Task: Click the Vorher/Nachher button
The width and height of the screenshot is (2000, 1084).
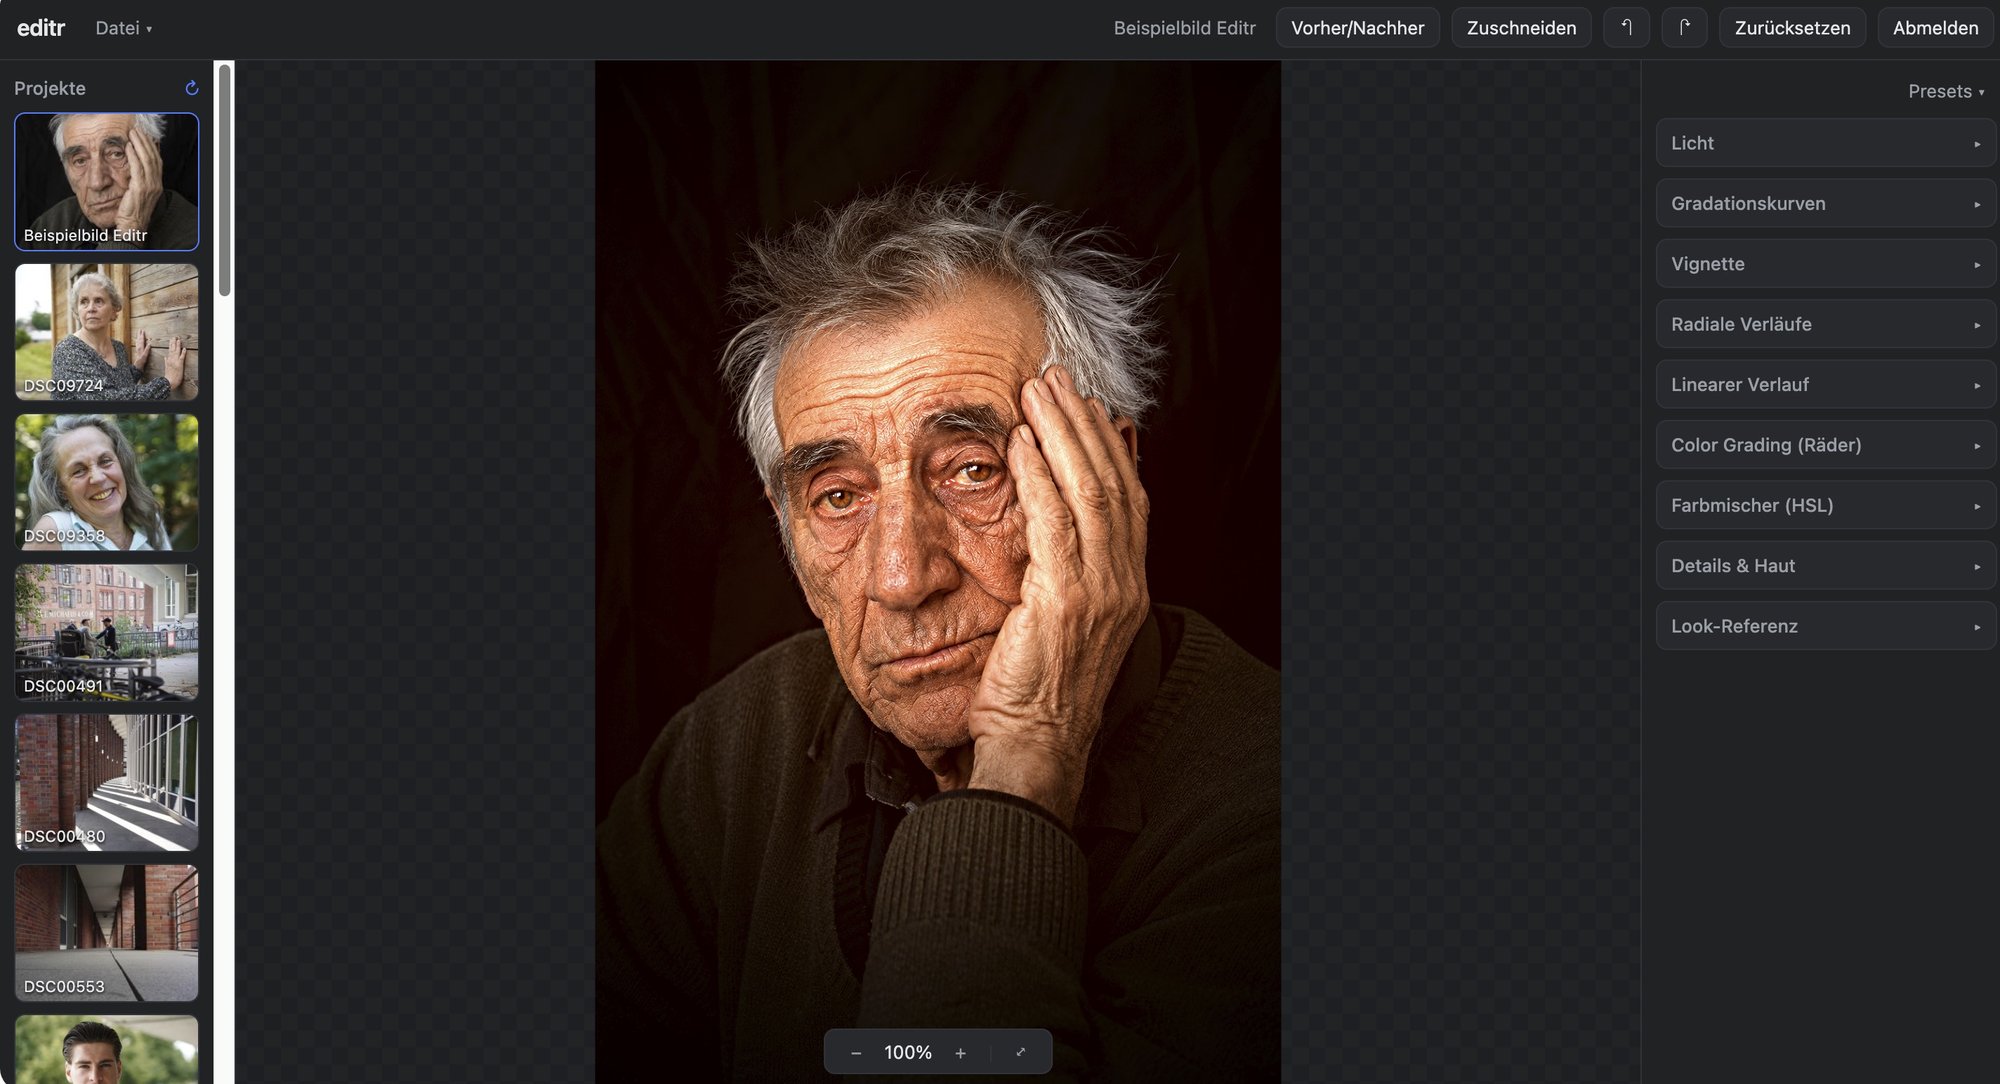Action: (1357, 28)
